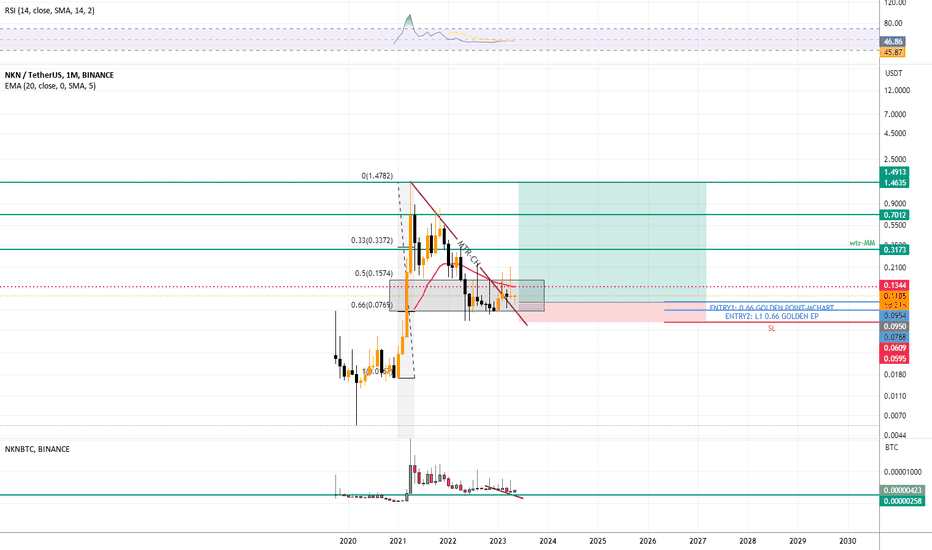Click the 0.2100 tick on price scale
932x550 pixels.
tap(897, 268)
